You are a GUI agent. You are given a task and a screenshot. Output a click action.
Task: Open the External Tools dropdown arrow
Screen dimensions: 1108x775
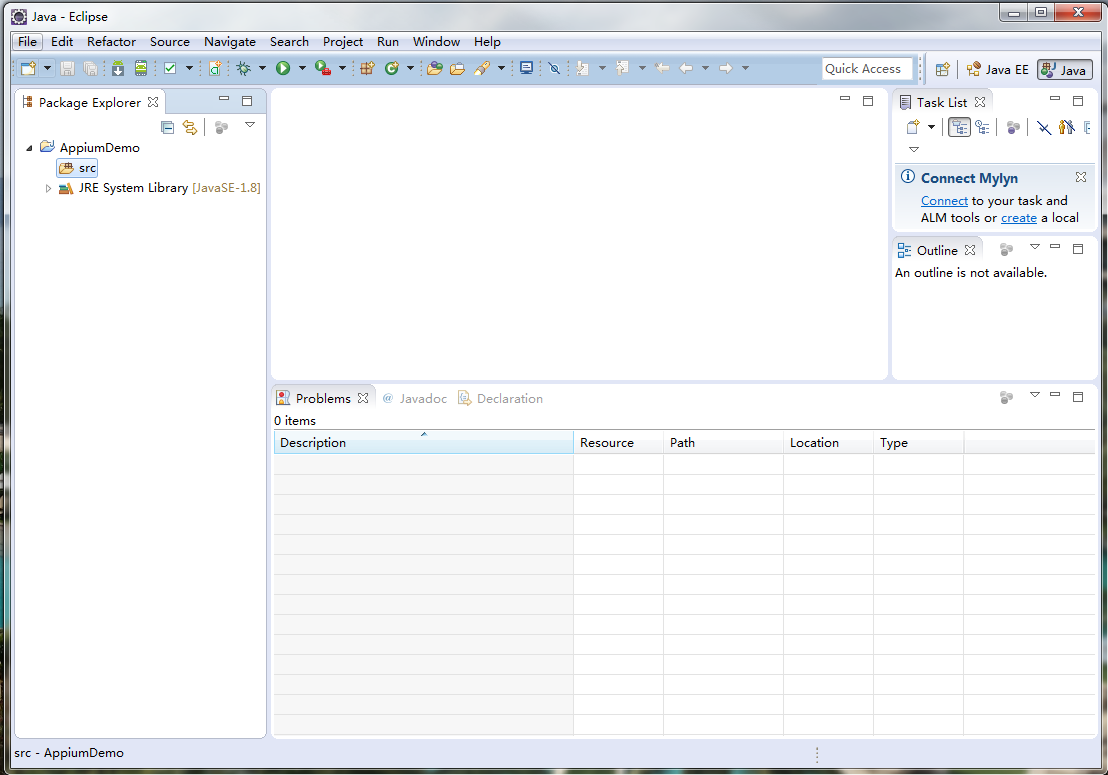[x=342, y=69]
